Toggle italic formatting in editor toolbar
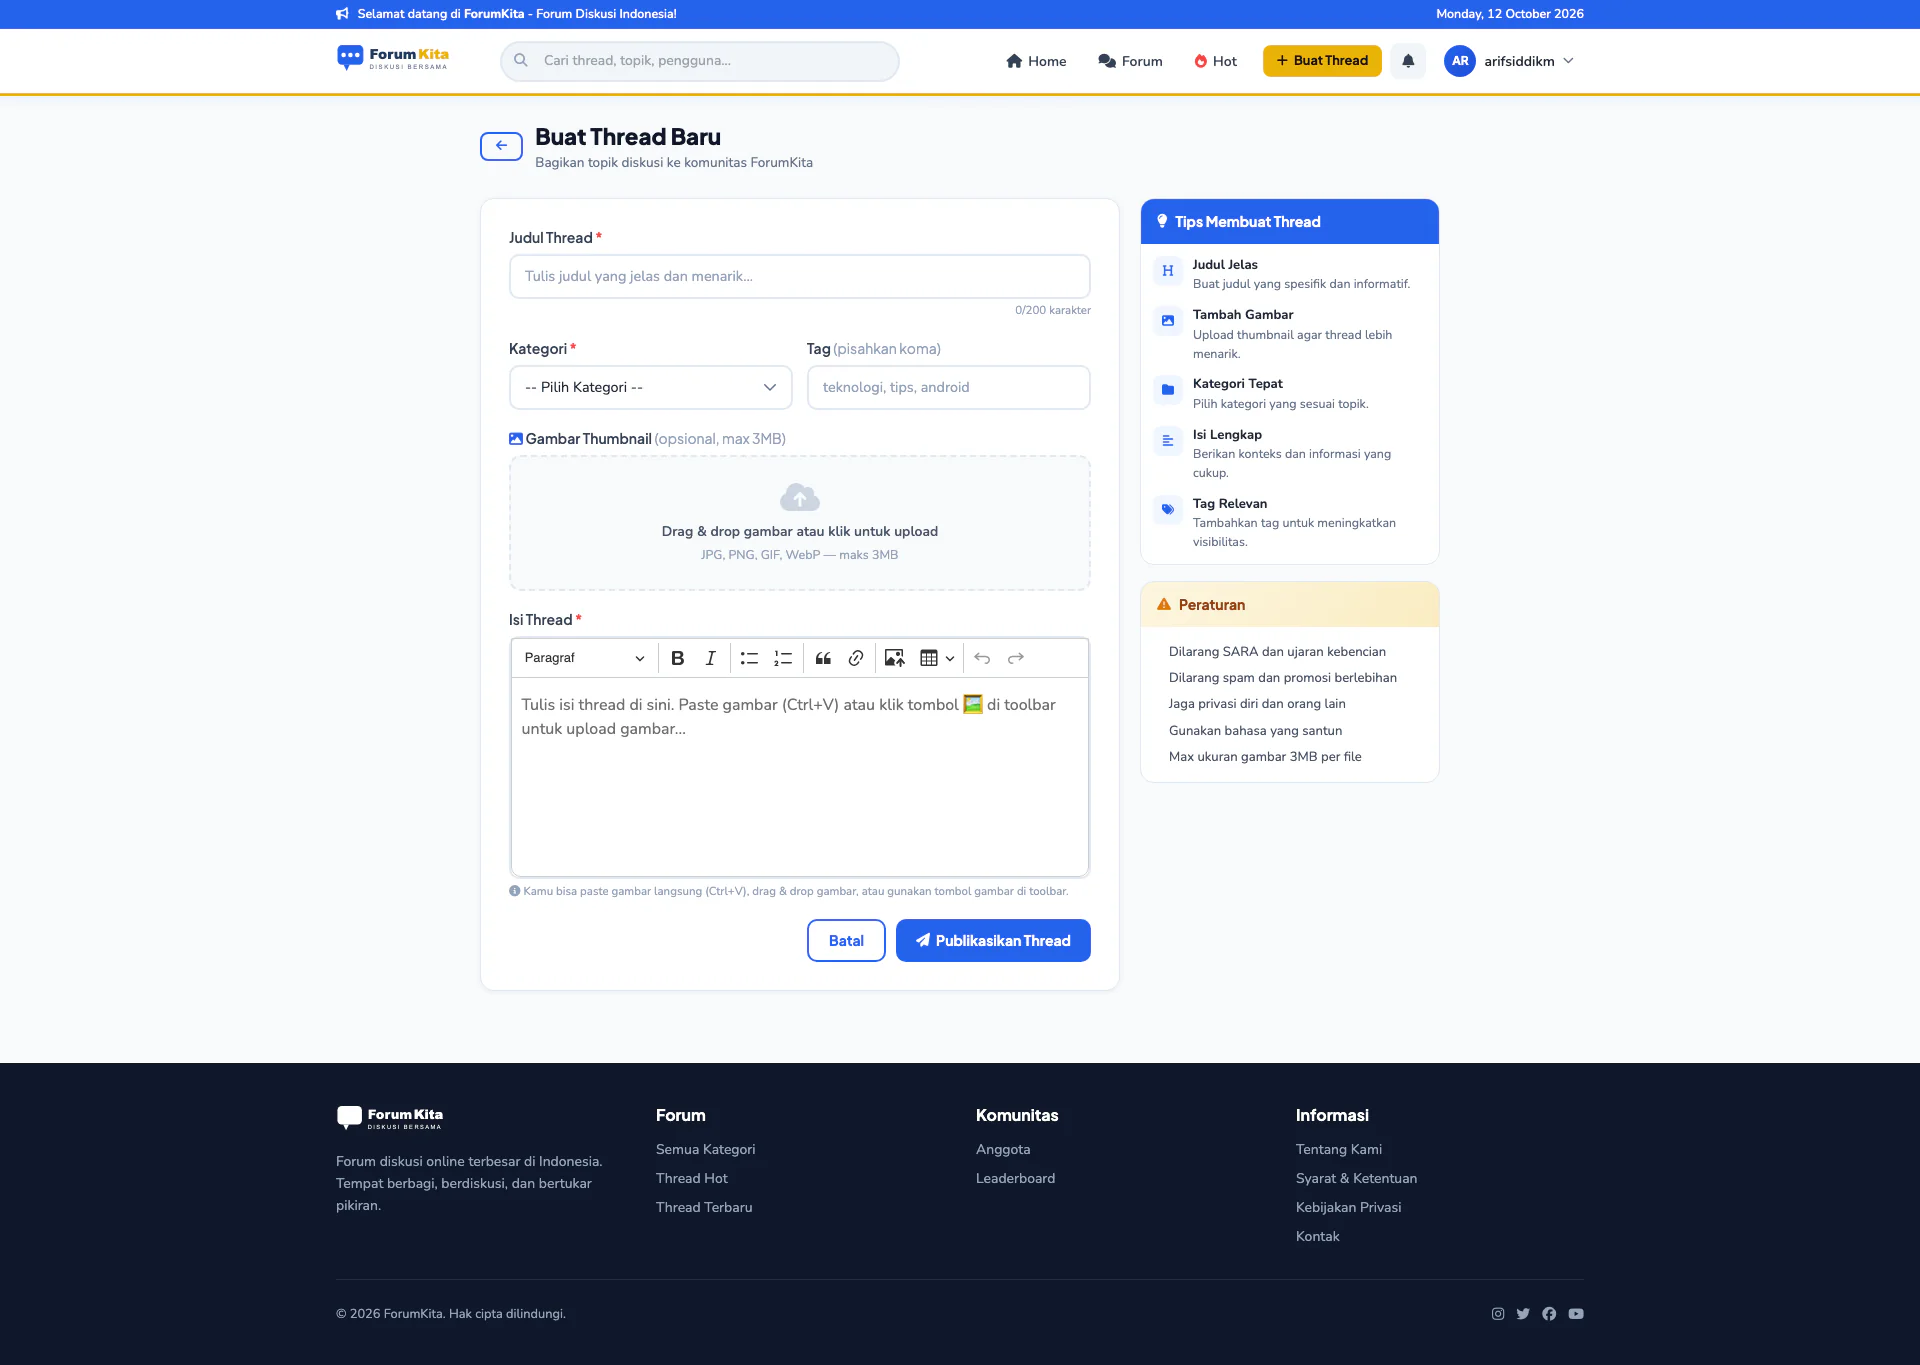Screen dimensions: 1920x1365 (x=710, y=658)
